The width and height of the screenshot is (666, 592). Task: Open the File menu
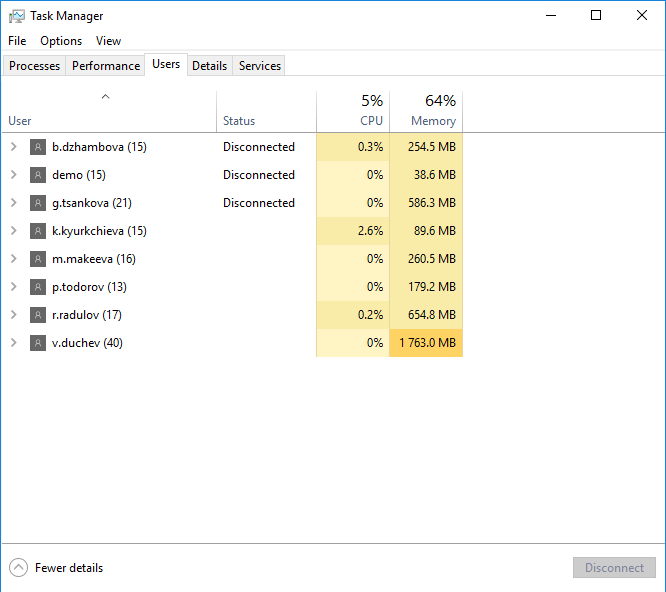pos(17,41)
